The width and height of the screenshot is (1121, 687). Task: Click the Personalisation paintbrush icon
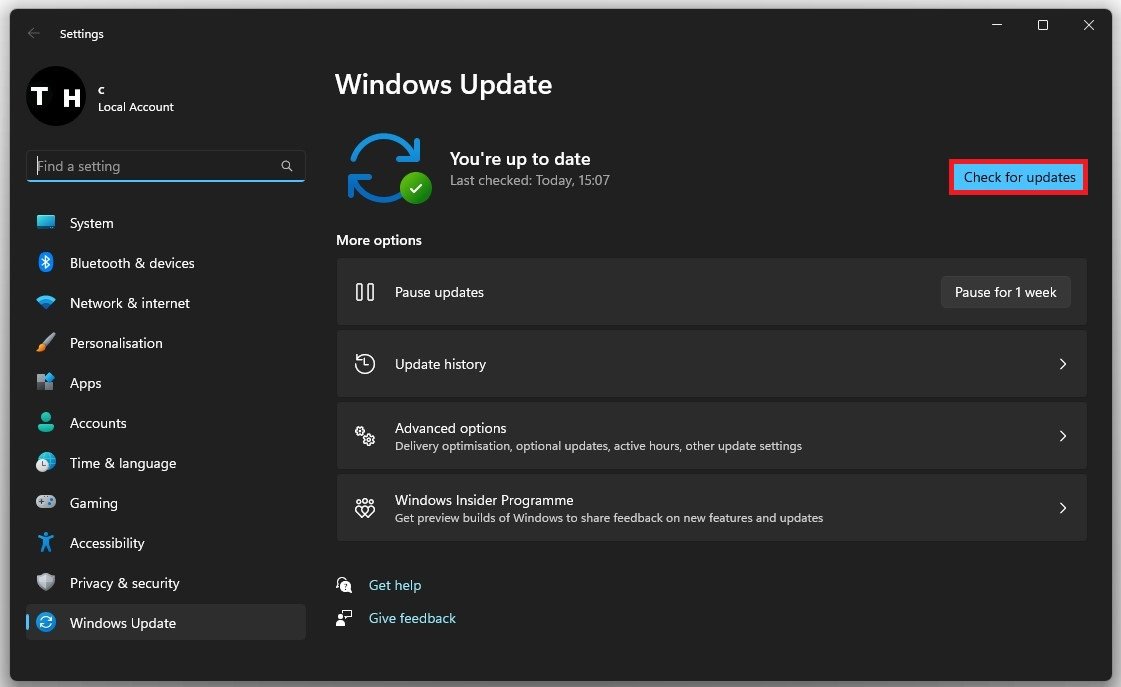46,342
